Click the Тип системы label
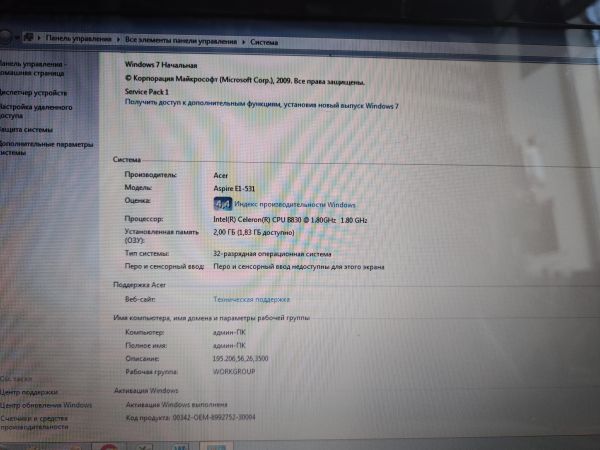This screenshot has width=600, height=450. coord(147,253)
